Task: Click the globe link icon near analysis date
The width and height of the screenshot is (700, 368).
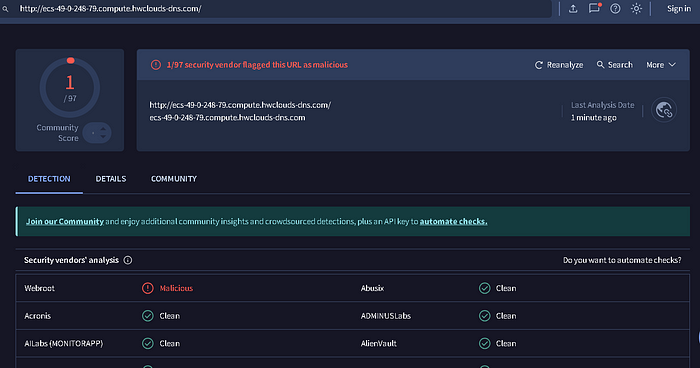Action: 664,110
